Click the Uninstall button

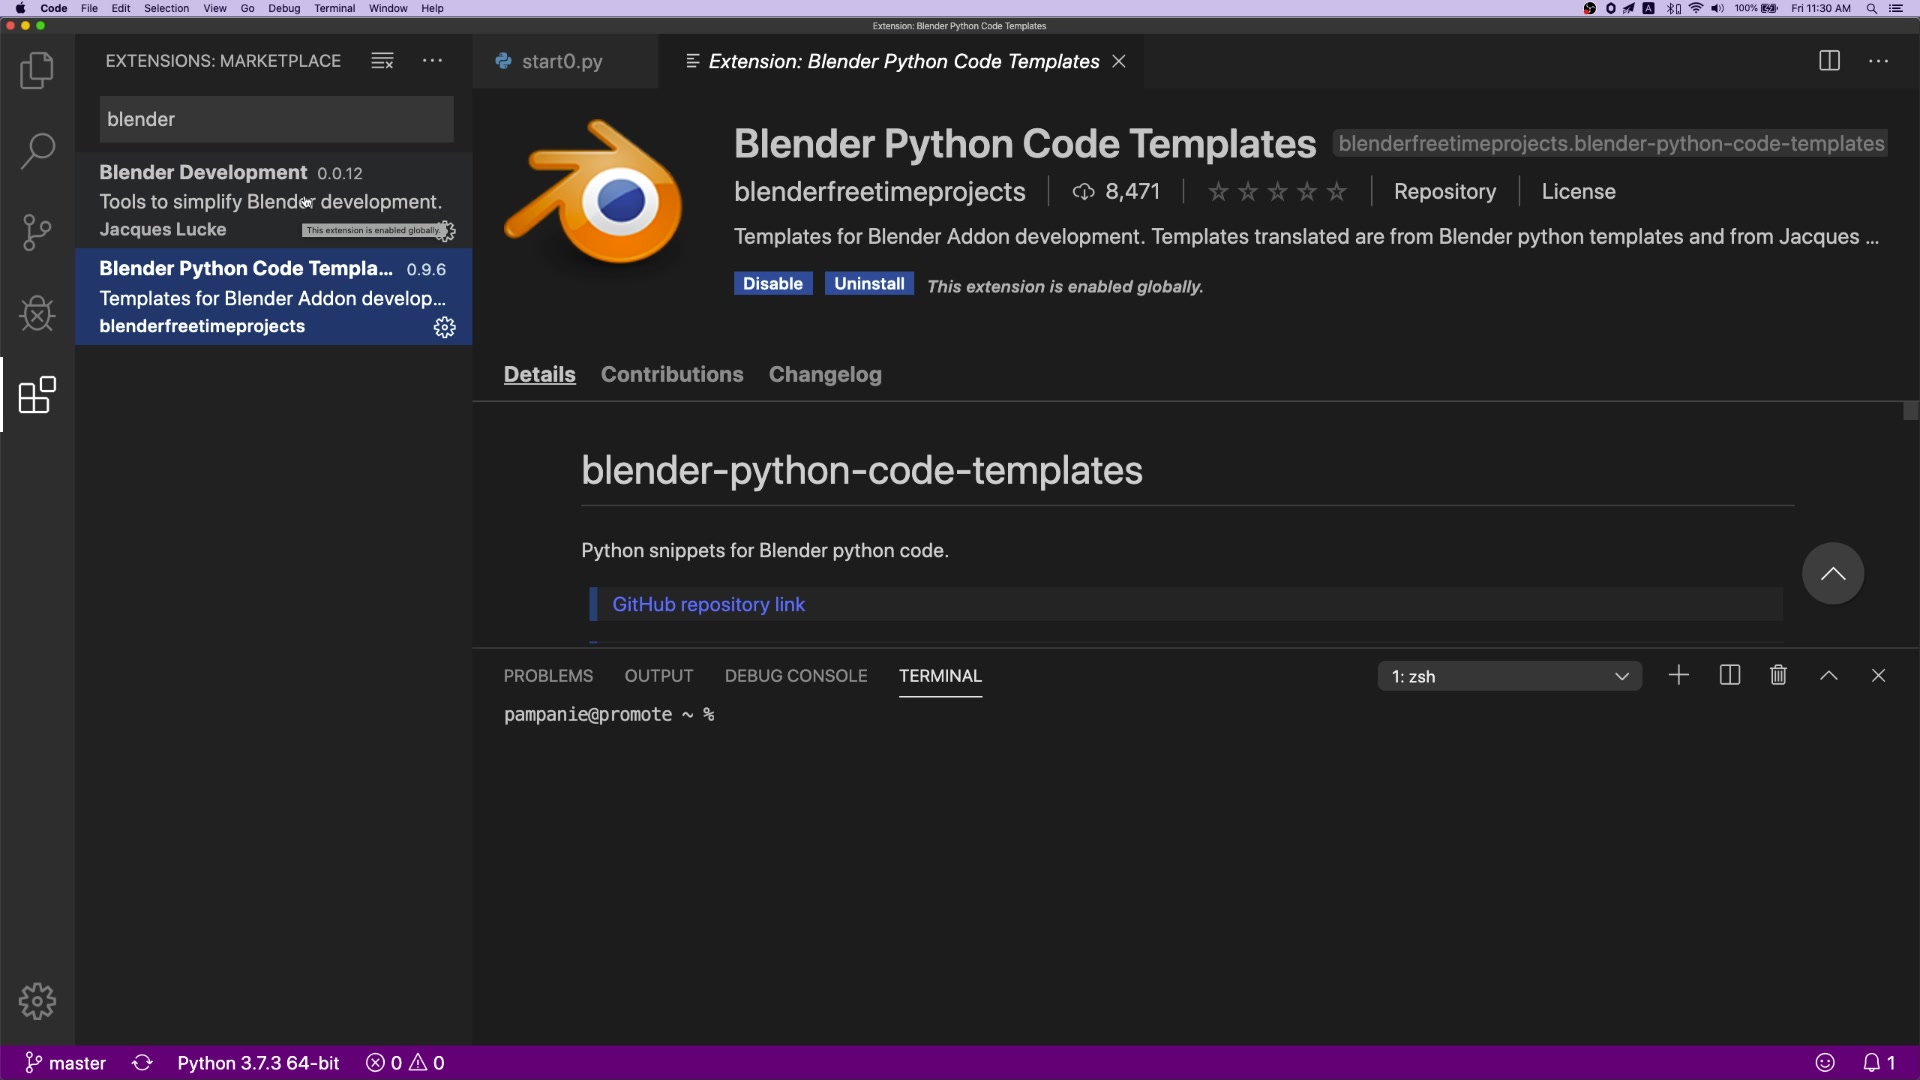tap(868, 284)
